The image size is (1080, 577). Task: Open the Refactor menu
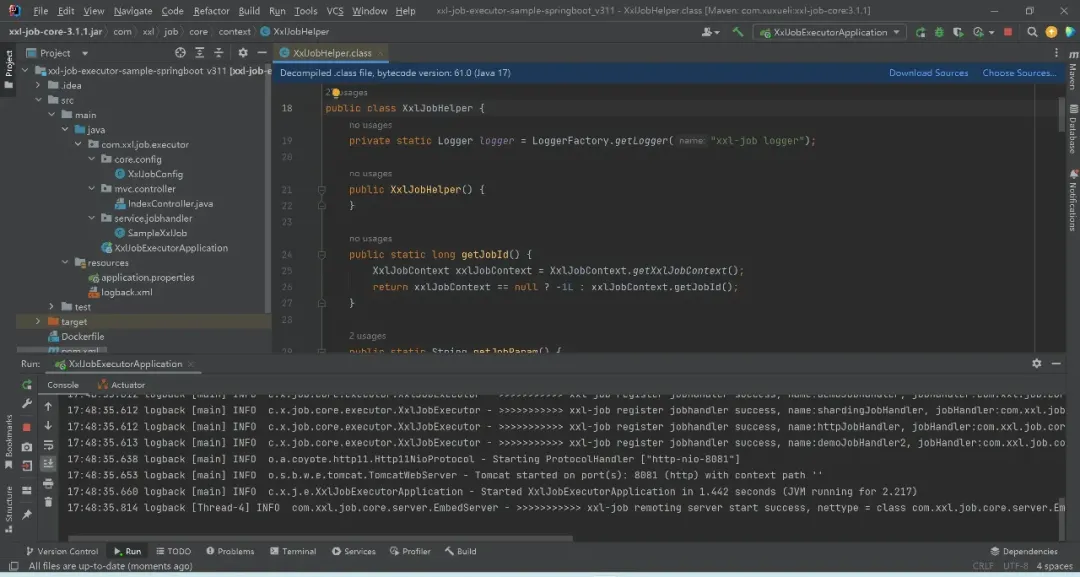tap(211, 11)
